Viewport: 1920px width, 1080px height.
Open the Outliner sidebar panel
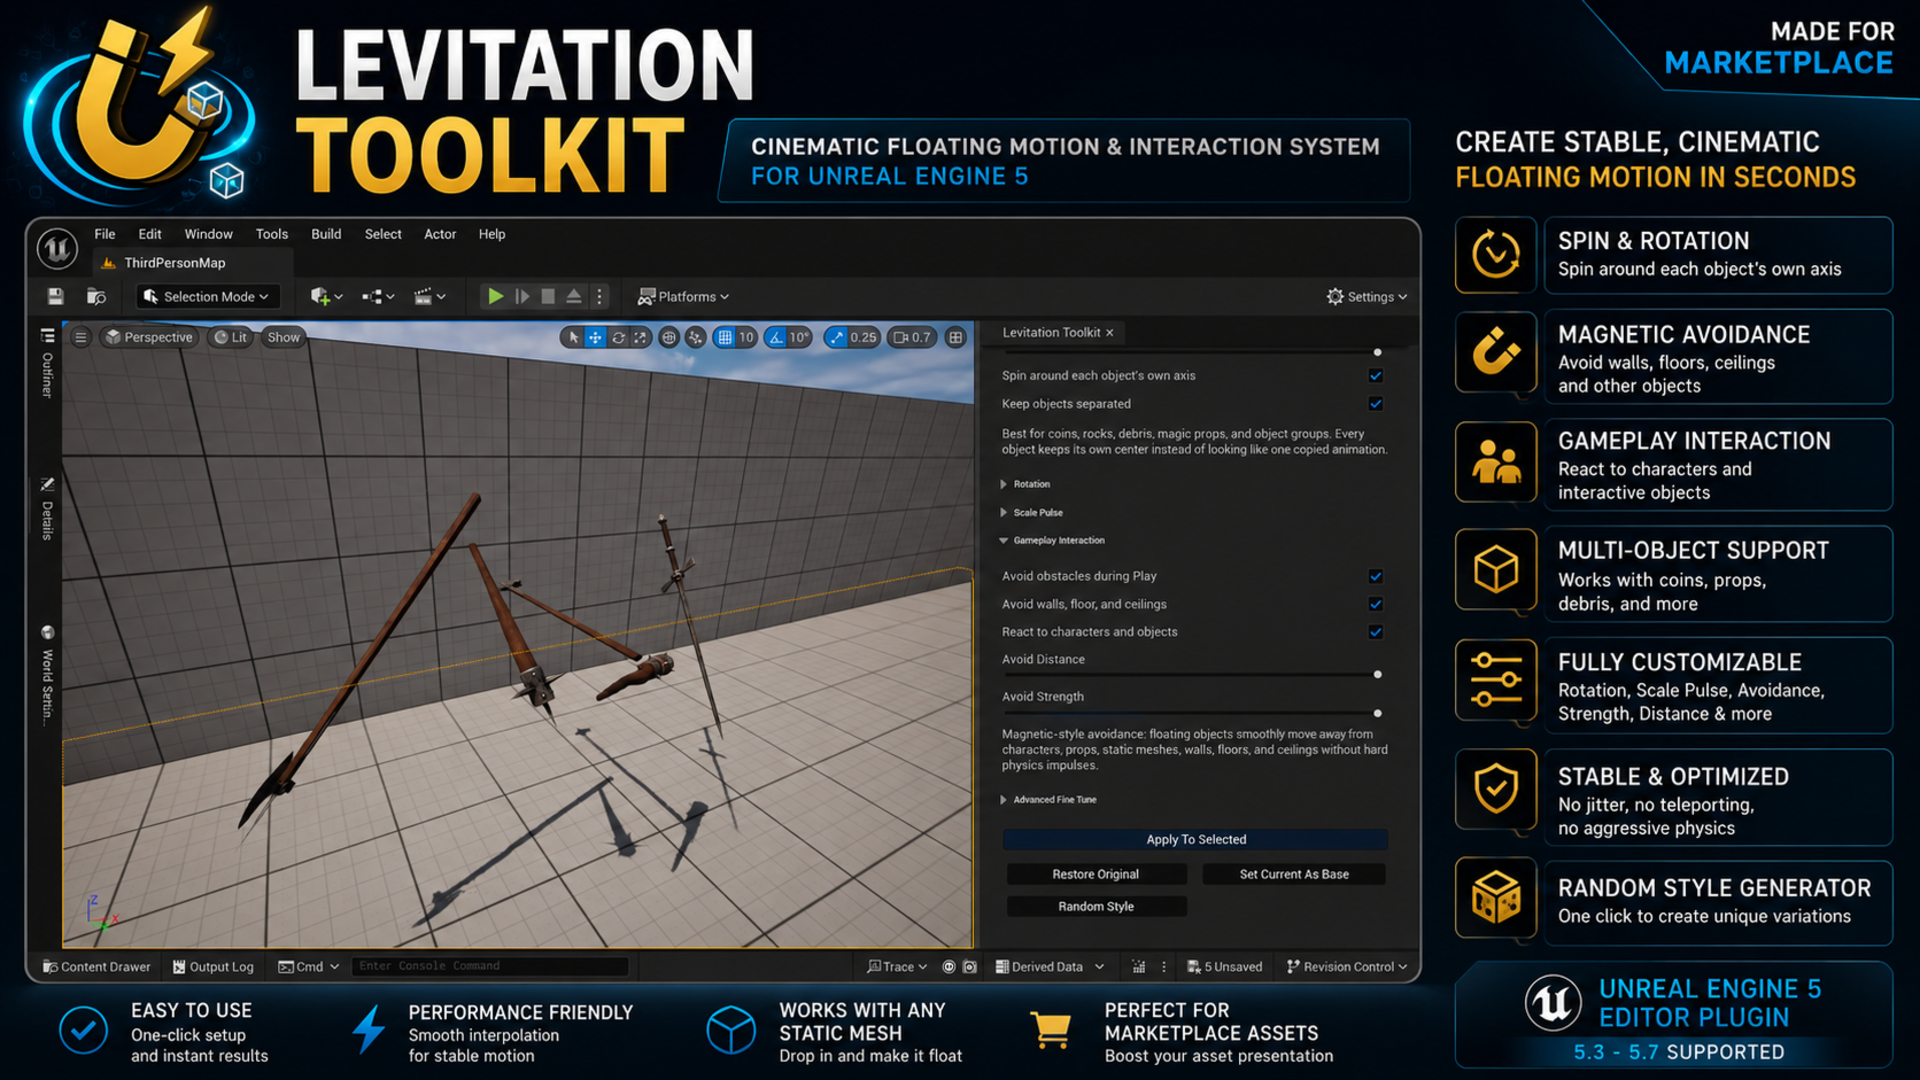pos(47,362)
